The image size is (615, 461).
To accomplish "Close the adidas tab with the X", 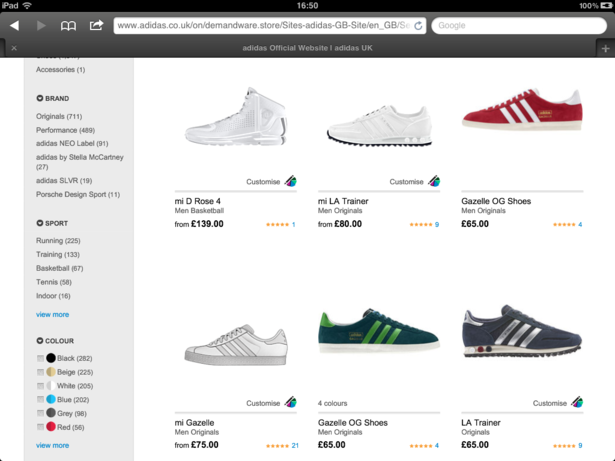I will 14,48.
